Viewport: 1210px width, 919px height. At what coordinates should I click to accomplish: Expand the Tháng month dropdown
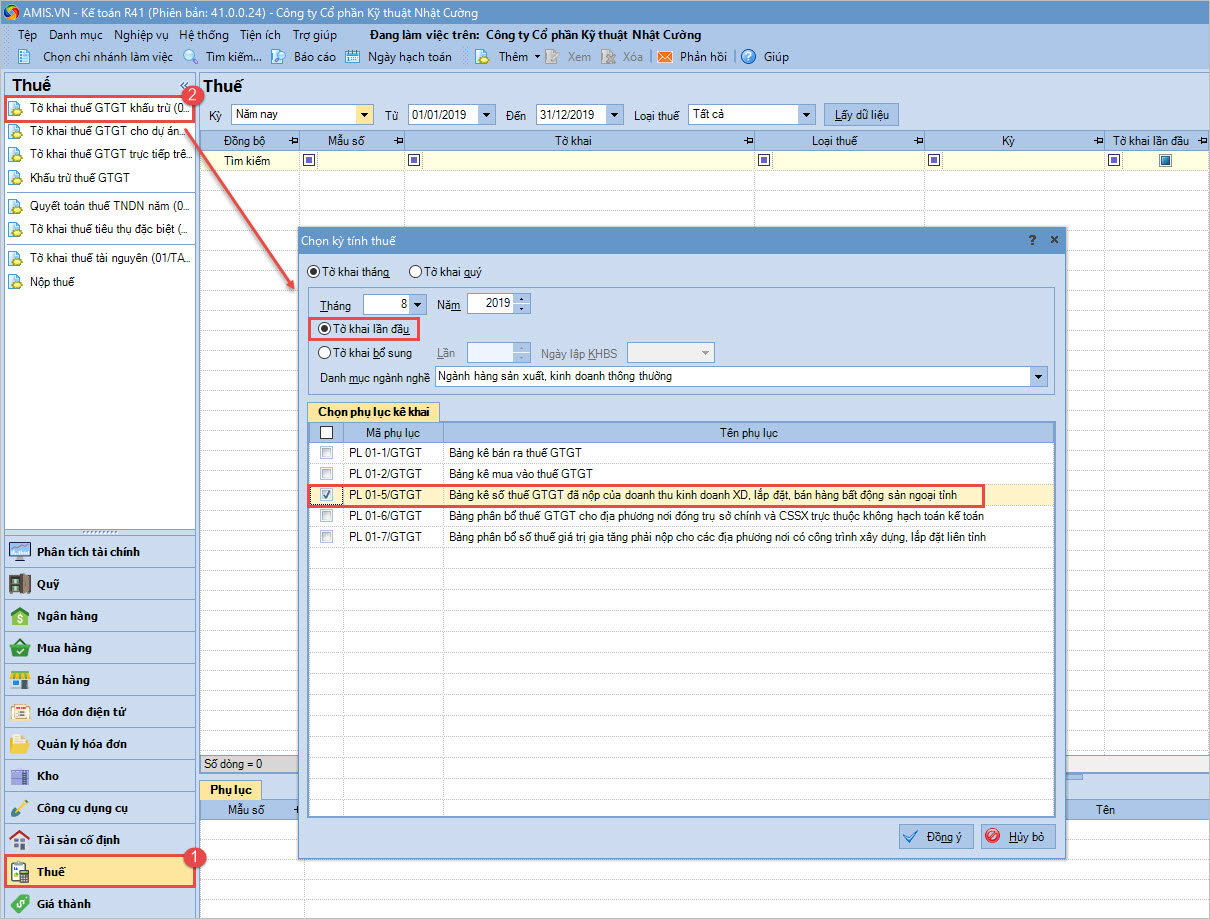418,304
